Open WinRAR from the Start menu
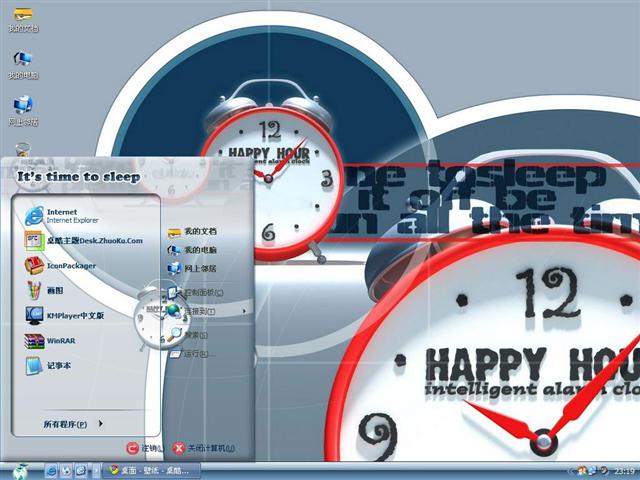The height and width of the screenshot is (480, 640). click(x=50, y=341)
